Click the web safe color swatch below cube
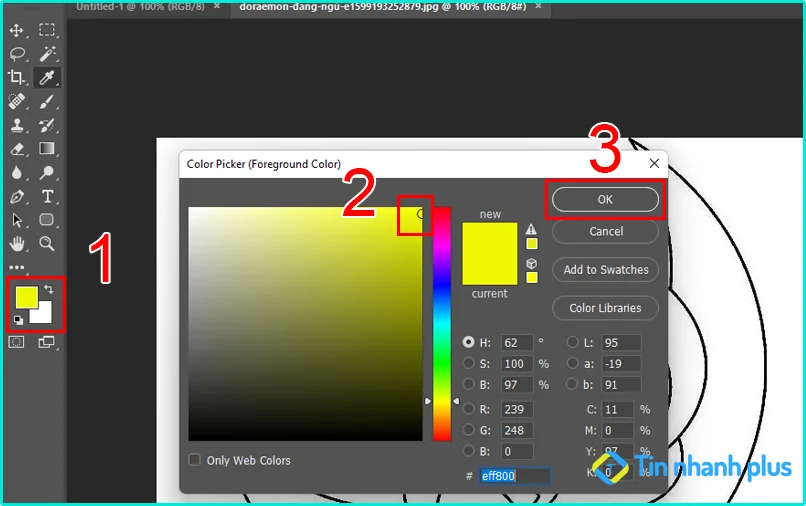 [x=532, y=278]
